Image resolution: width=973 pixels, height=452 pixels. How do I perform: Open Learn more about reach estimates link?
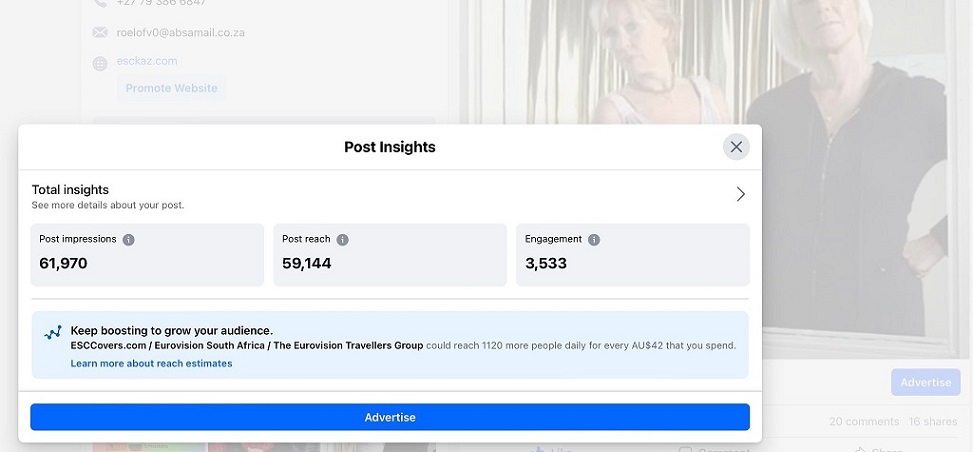(151, 364)
